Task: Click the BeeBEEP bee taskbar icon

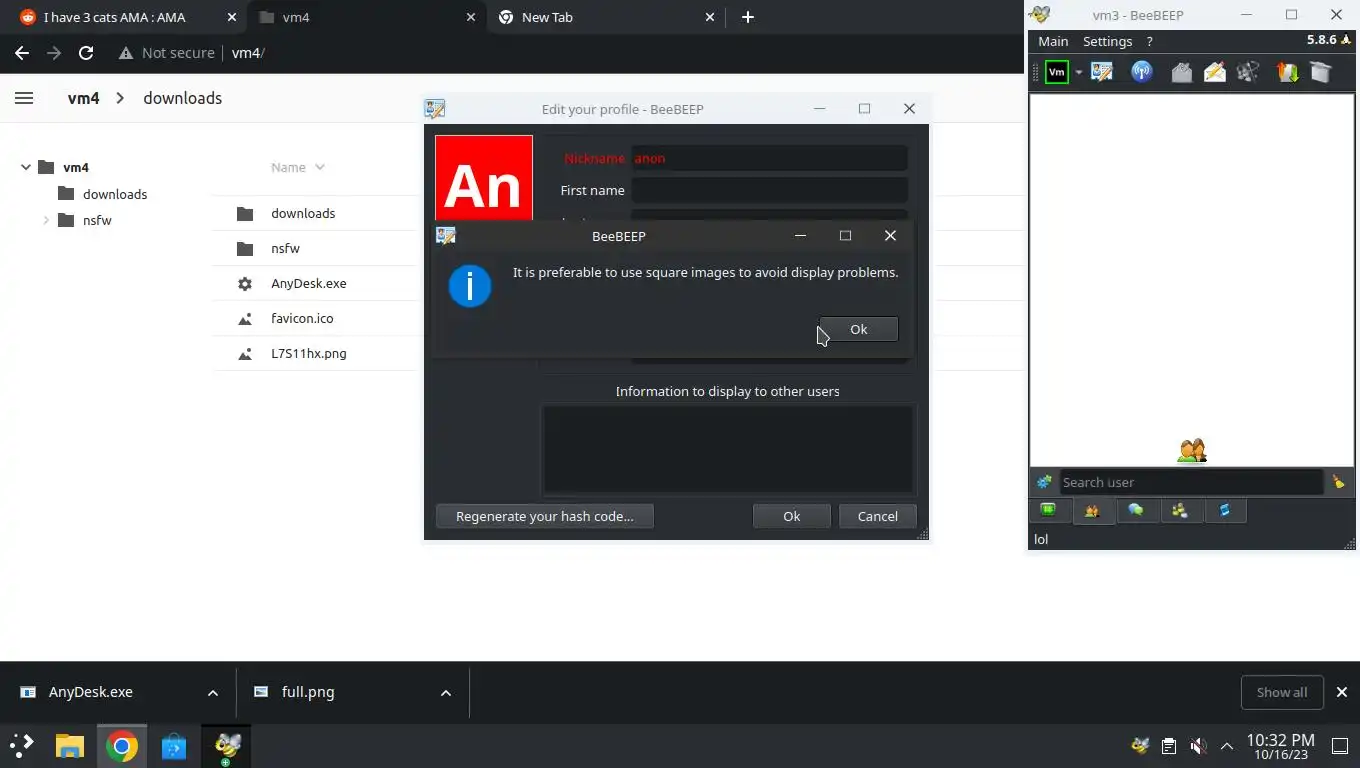Action: [x=227, y=746]
